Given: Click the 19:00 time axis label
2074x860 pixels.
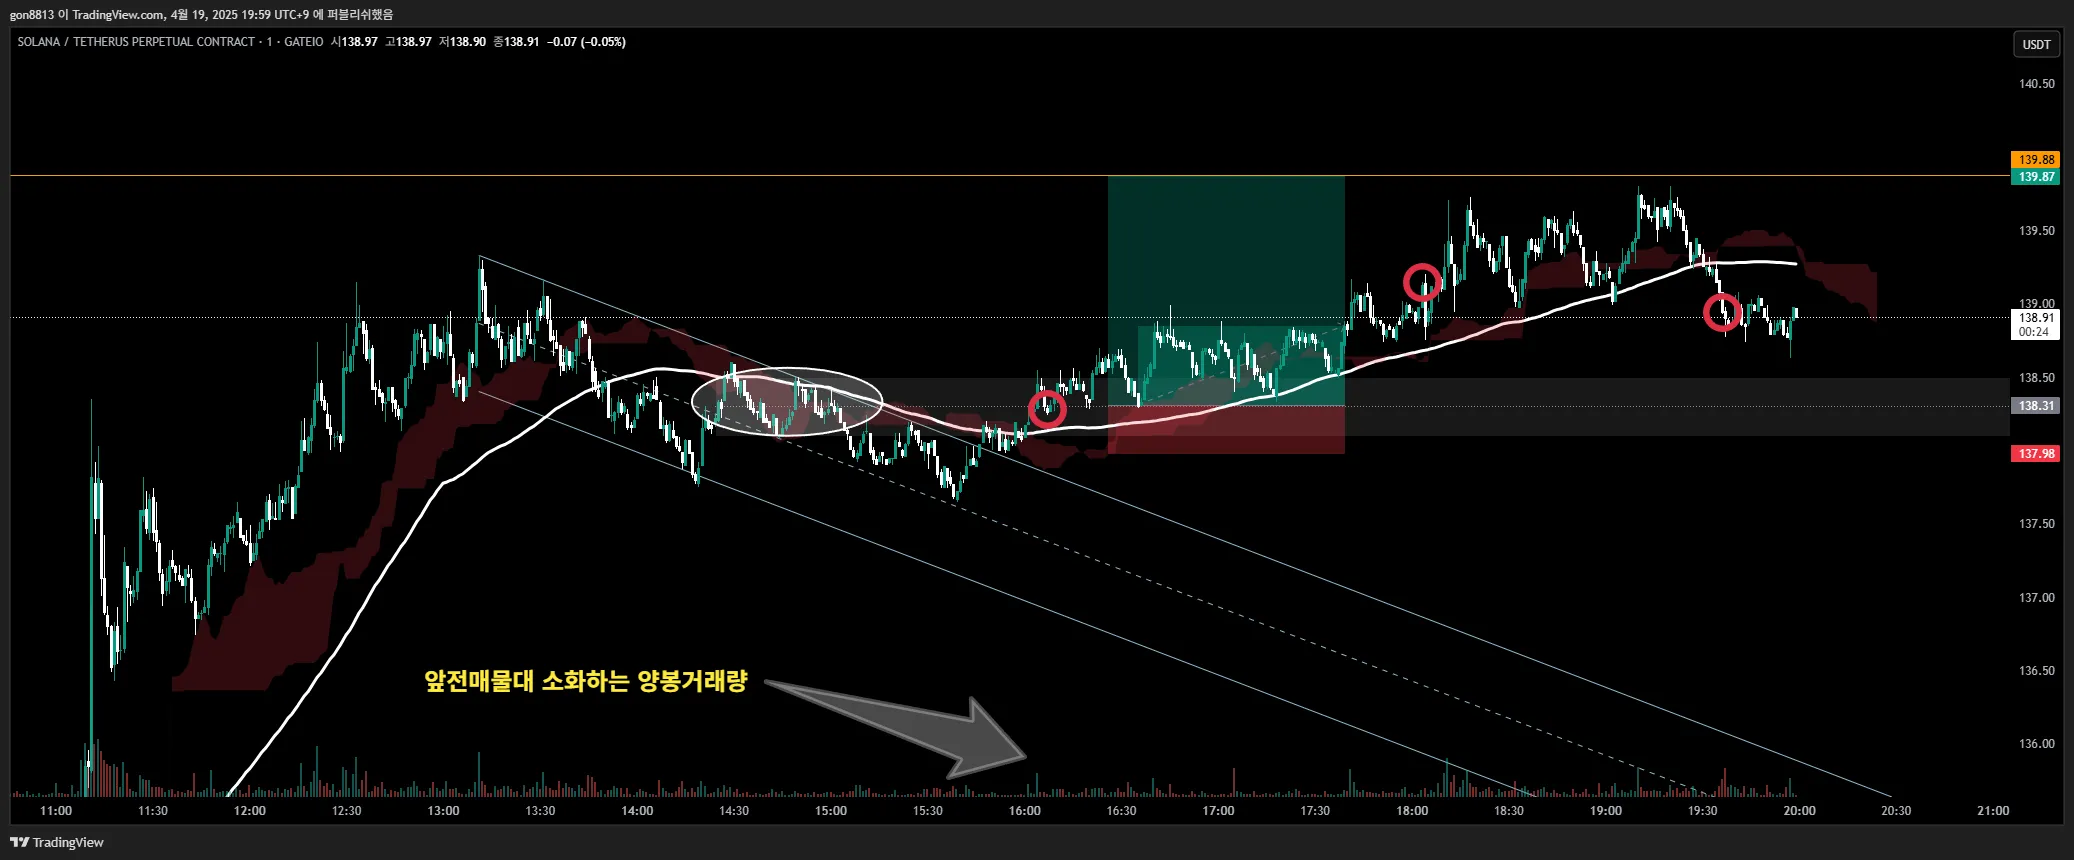Looking at the screenshot, I should (x=1606, y=811).
